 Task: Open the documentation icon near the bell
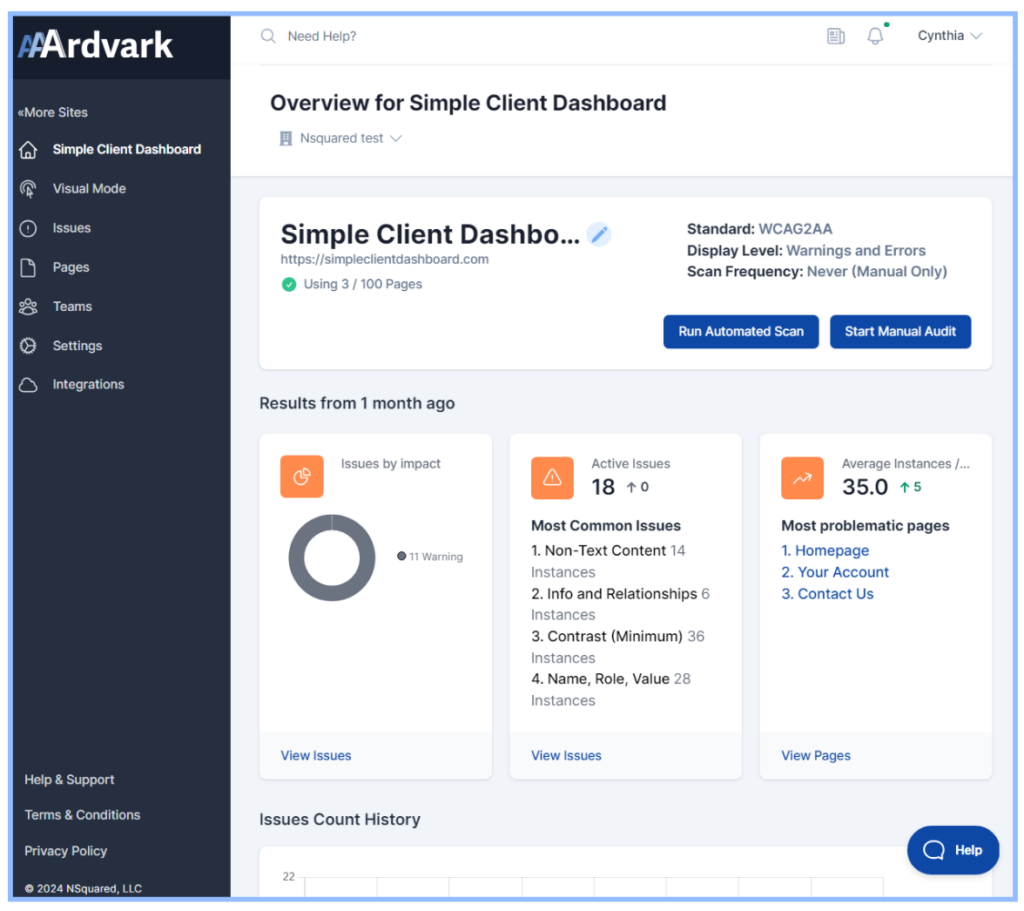click(x=836, y=36)
